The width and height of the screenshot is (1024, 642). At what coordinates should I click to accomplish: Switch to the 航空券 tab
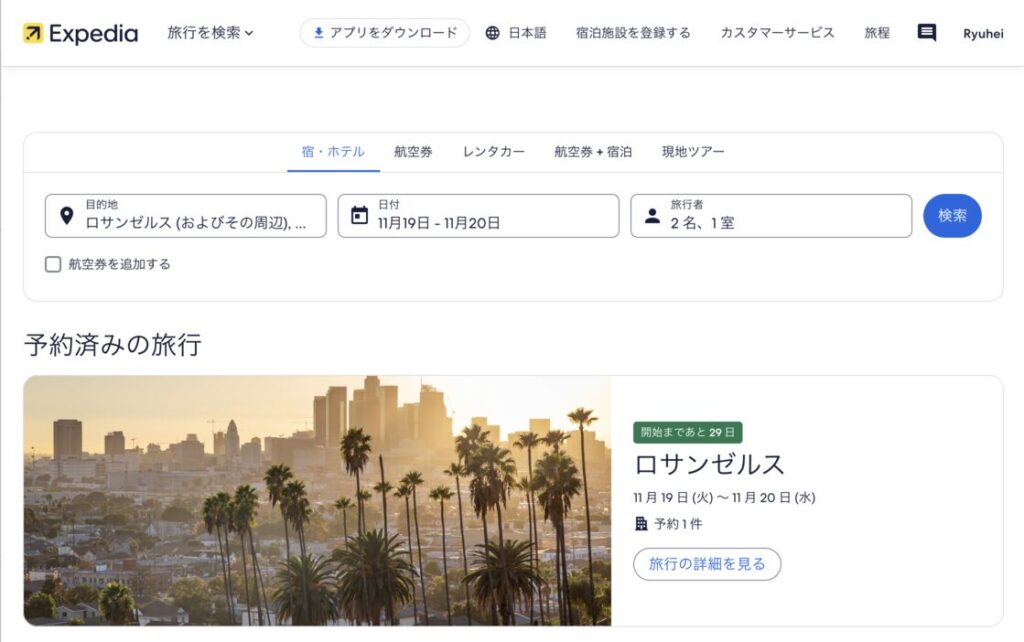[x=413, y=152]
